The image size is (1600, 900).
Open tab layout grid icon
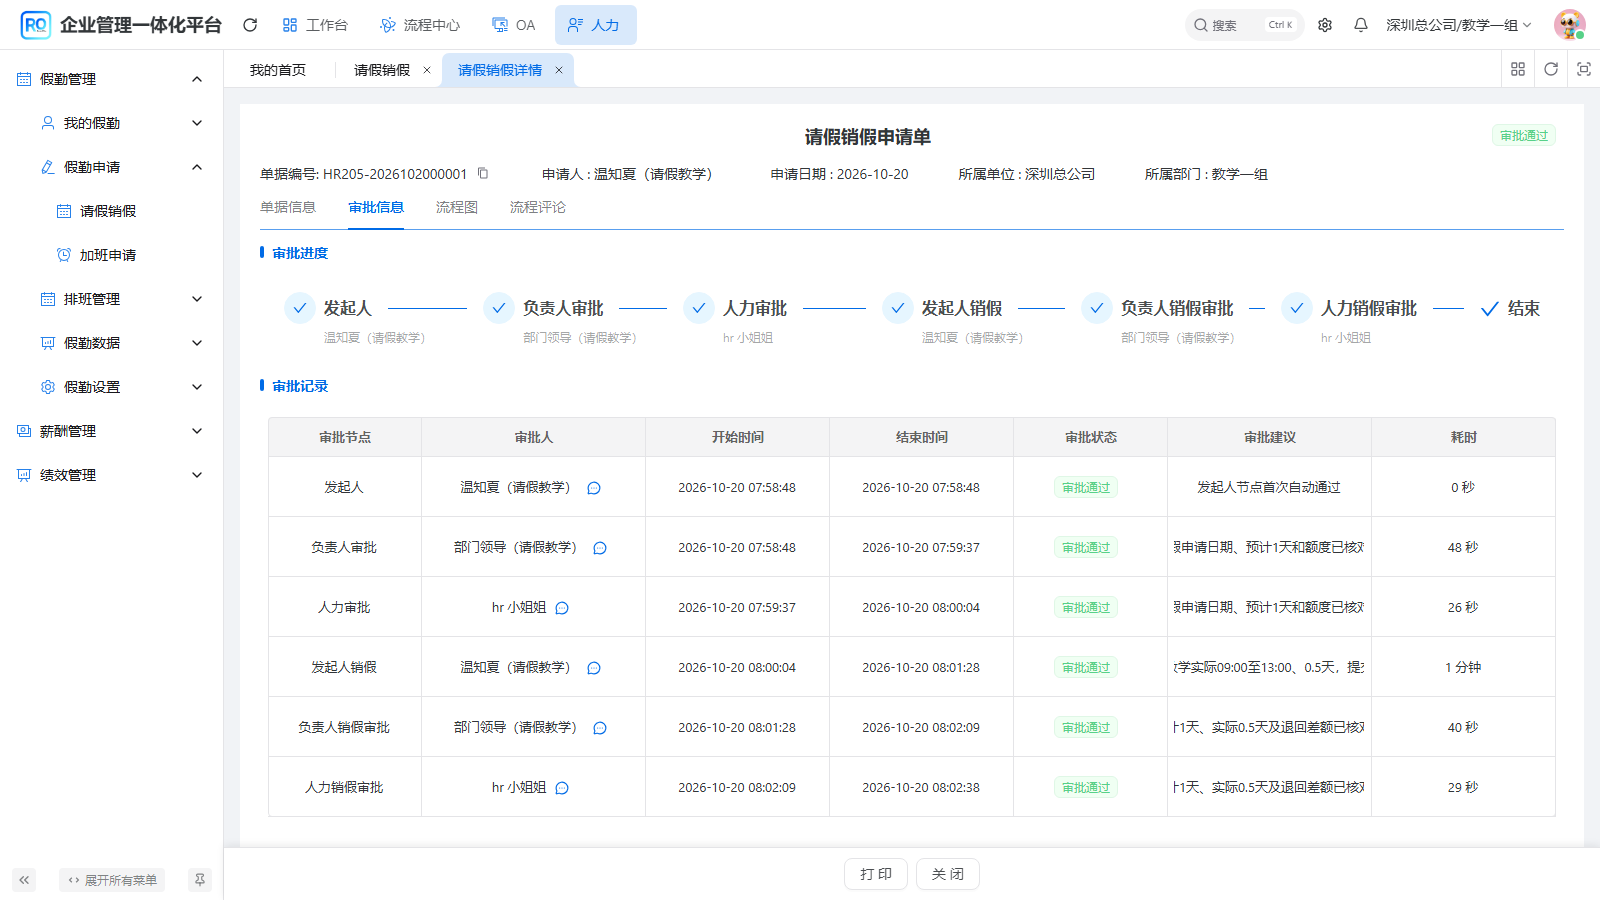1518,69
